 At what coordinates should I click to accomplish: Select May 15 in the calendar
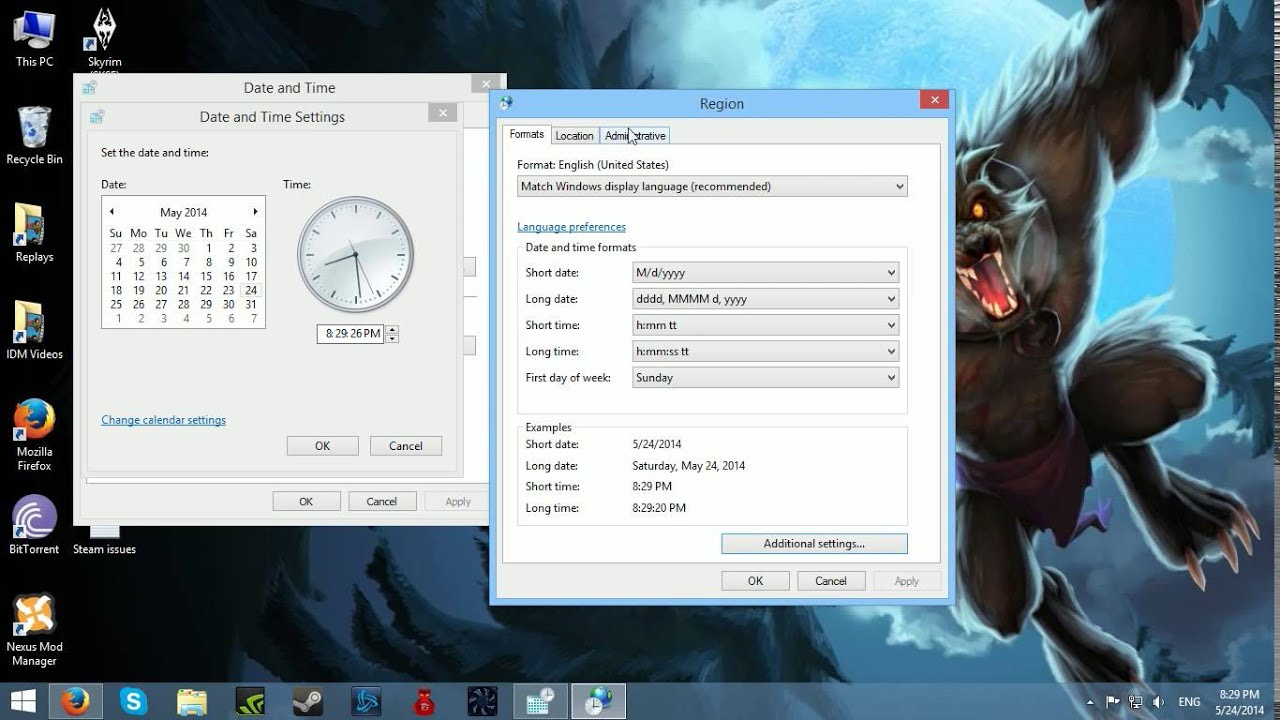click(x=206, y=277)
